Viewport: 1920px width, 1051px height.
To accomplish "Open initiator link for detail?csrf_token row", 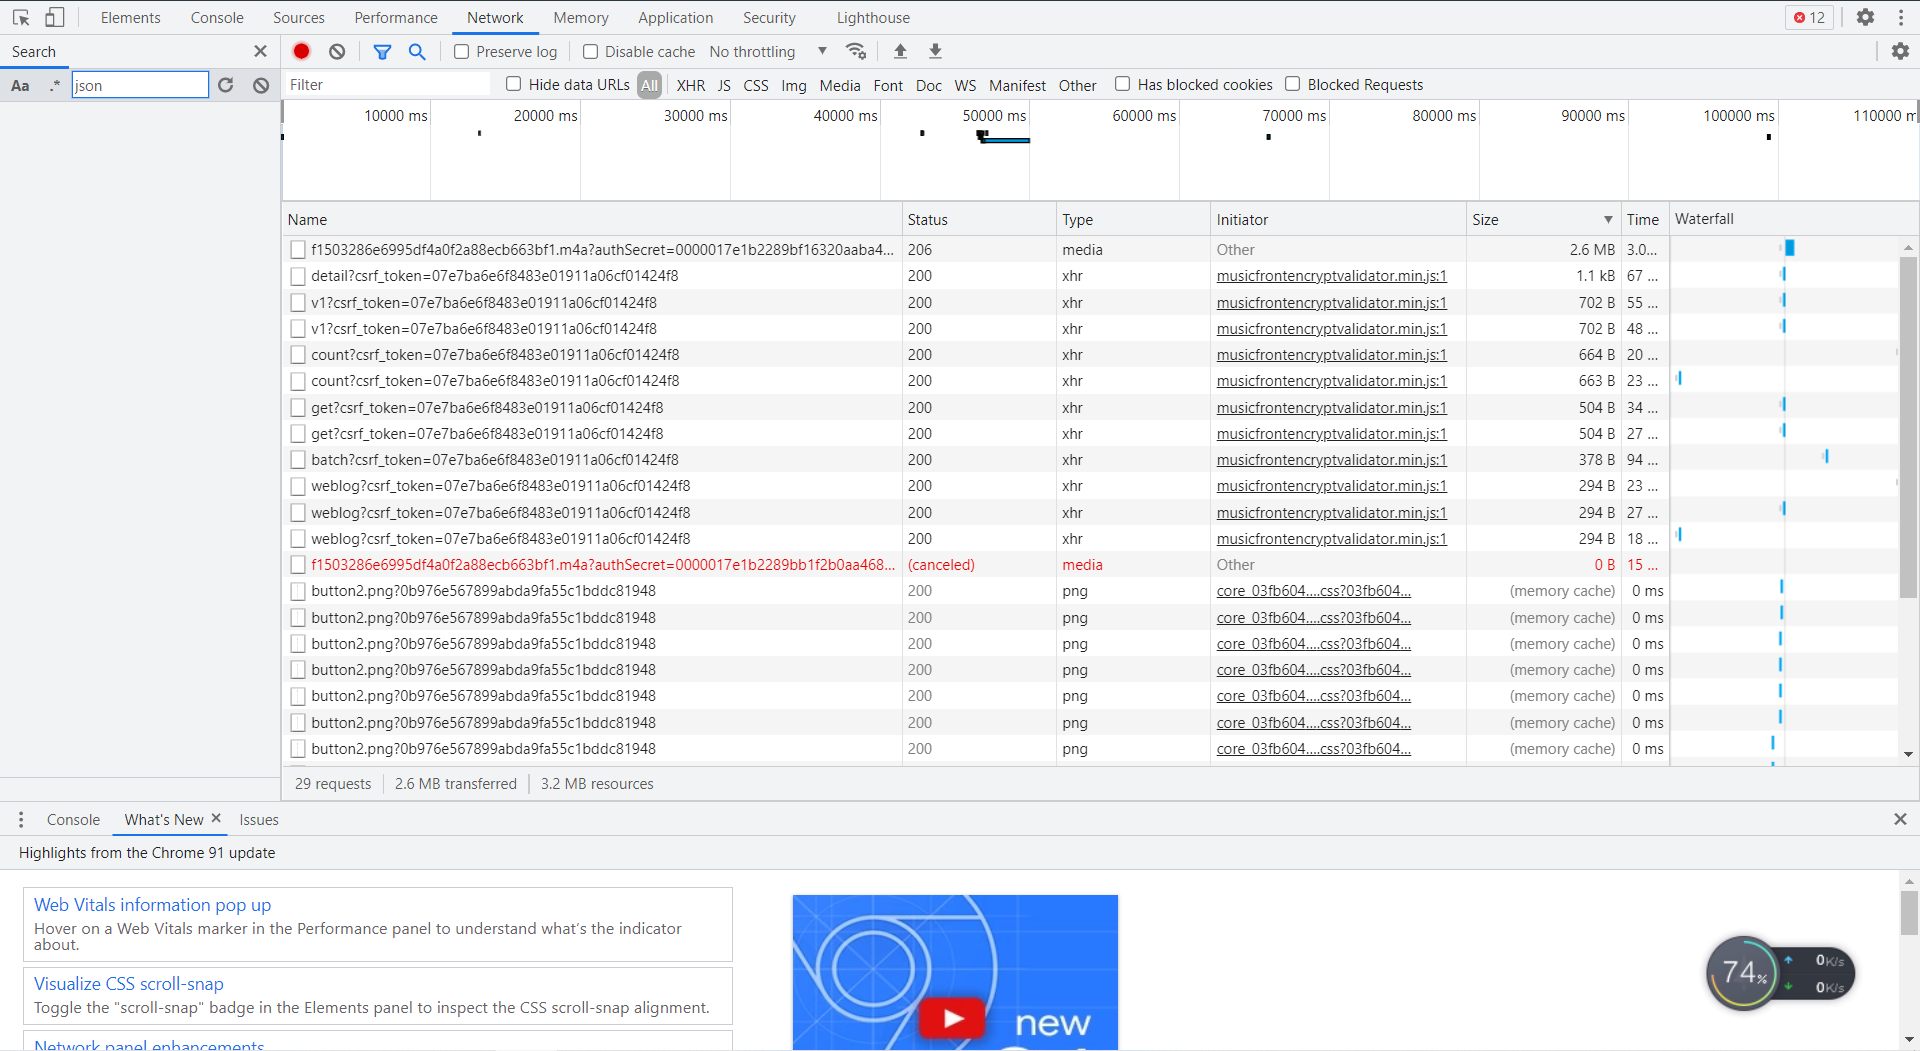I will (1331, 276).
